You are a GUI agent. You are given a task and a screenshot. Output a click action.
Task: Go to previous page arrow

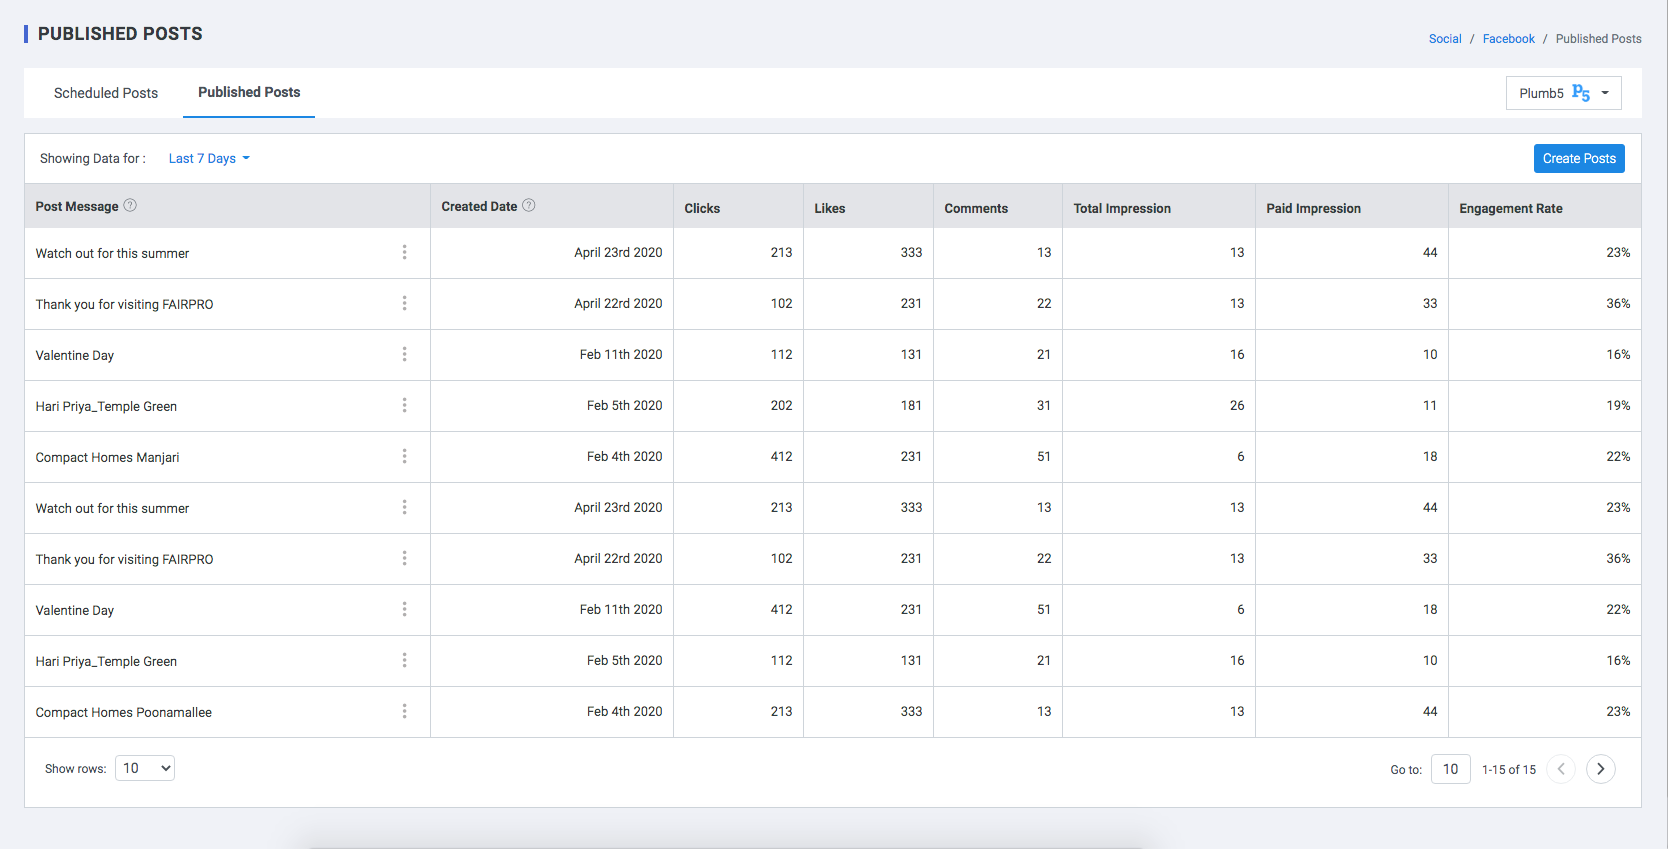pyautogui.click(x=1561, y=769)
